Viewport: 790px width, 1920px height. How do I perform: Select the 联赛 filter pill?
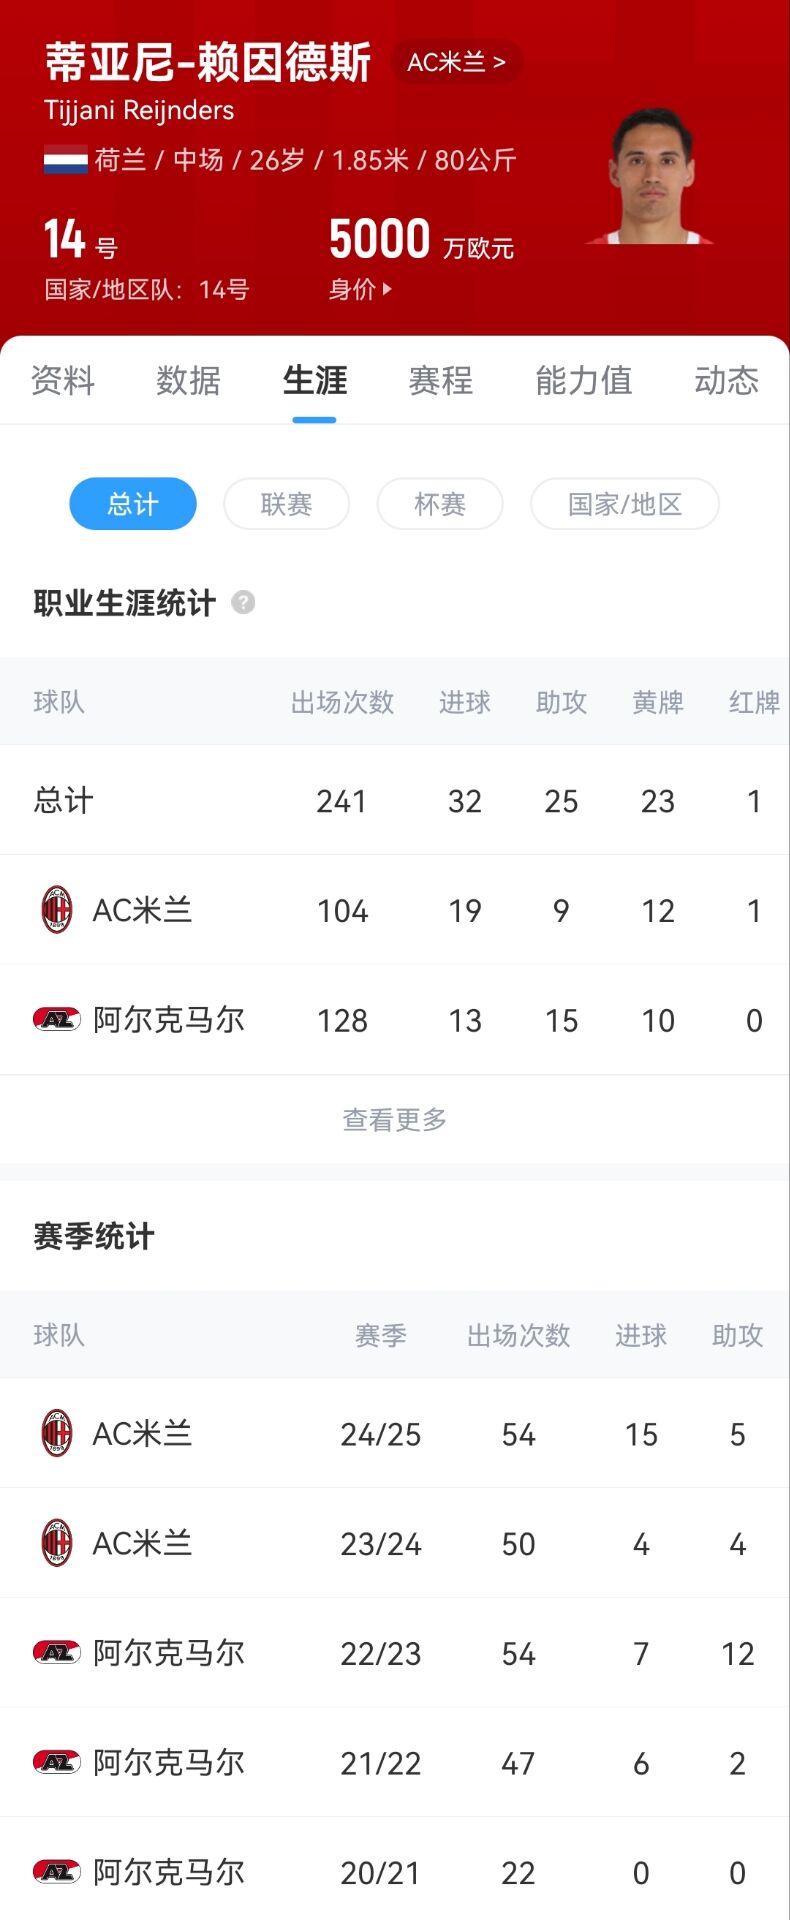tap(286, 504)
